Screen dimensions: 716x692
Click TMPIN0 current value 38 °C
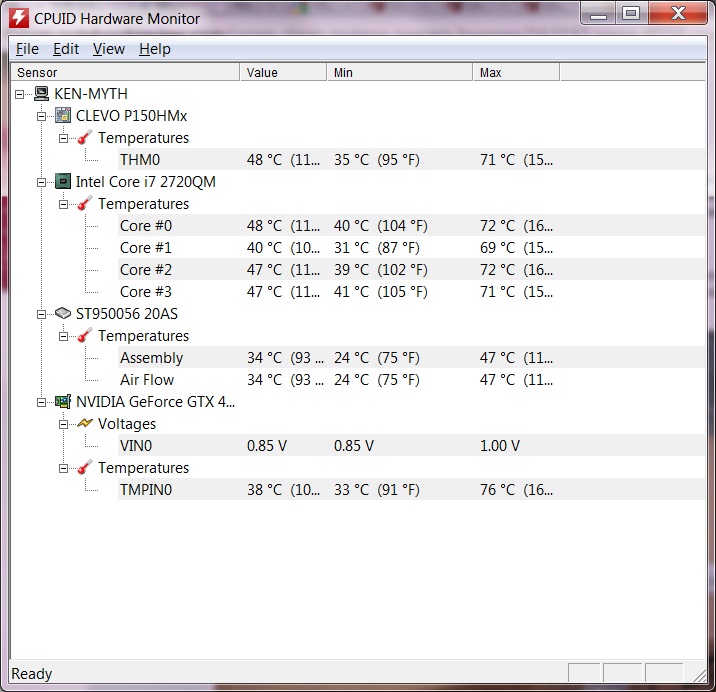pyautogui.click(x=284, y=489)
